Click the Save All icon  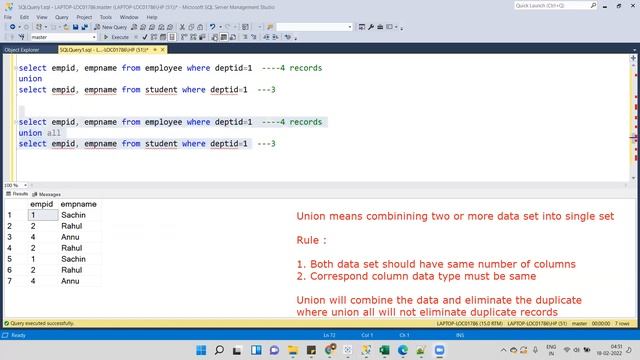click(84, 27)
